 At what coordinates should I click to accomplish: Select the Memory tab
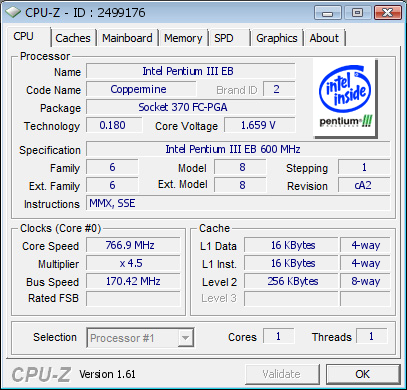[183, 38]
